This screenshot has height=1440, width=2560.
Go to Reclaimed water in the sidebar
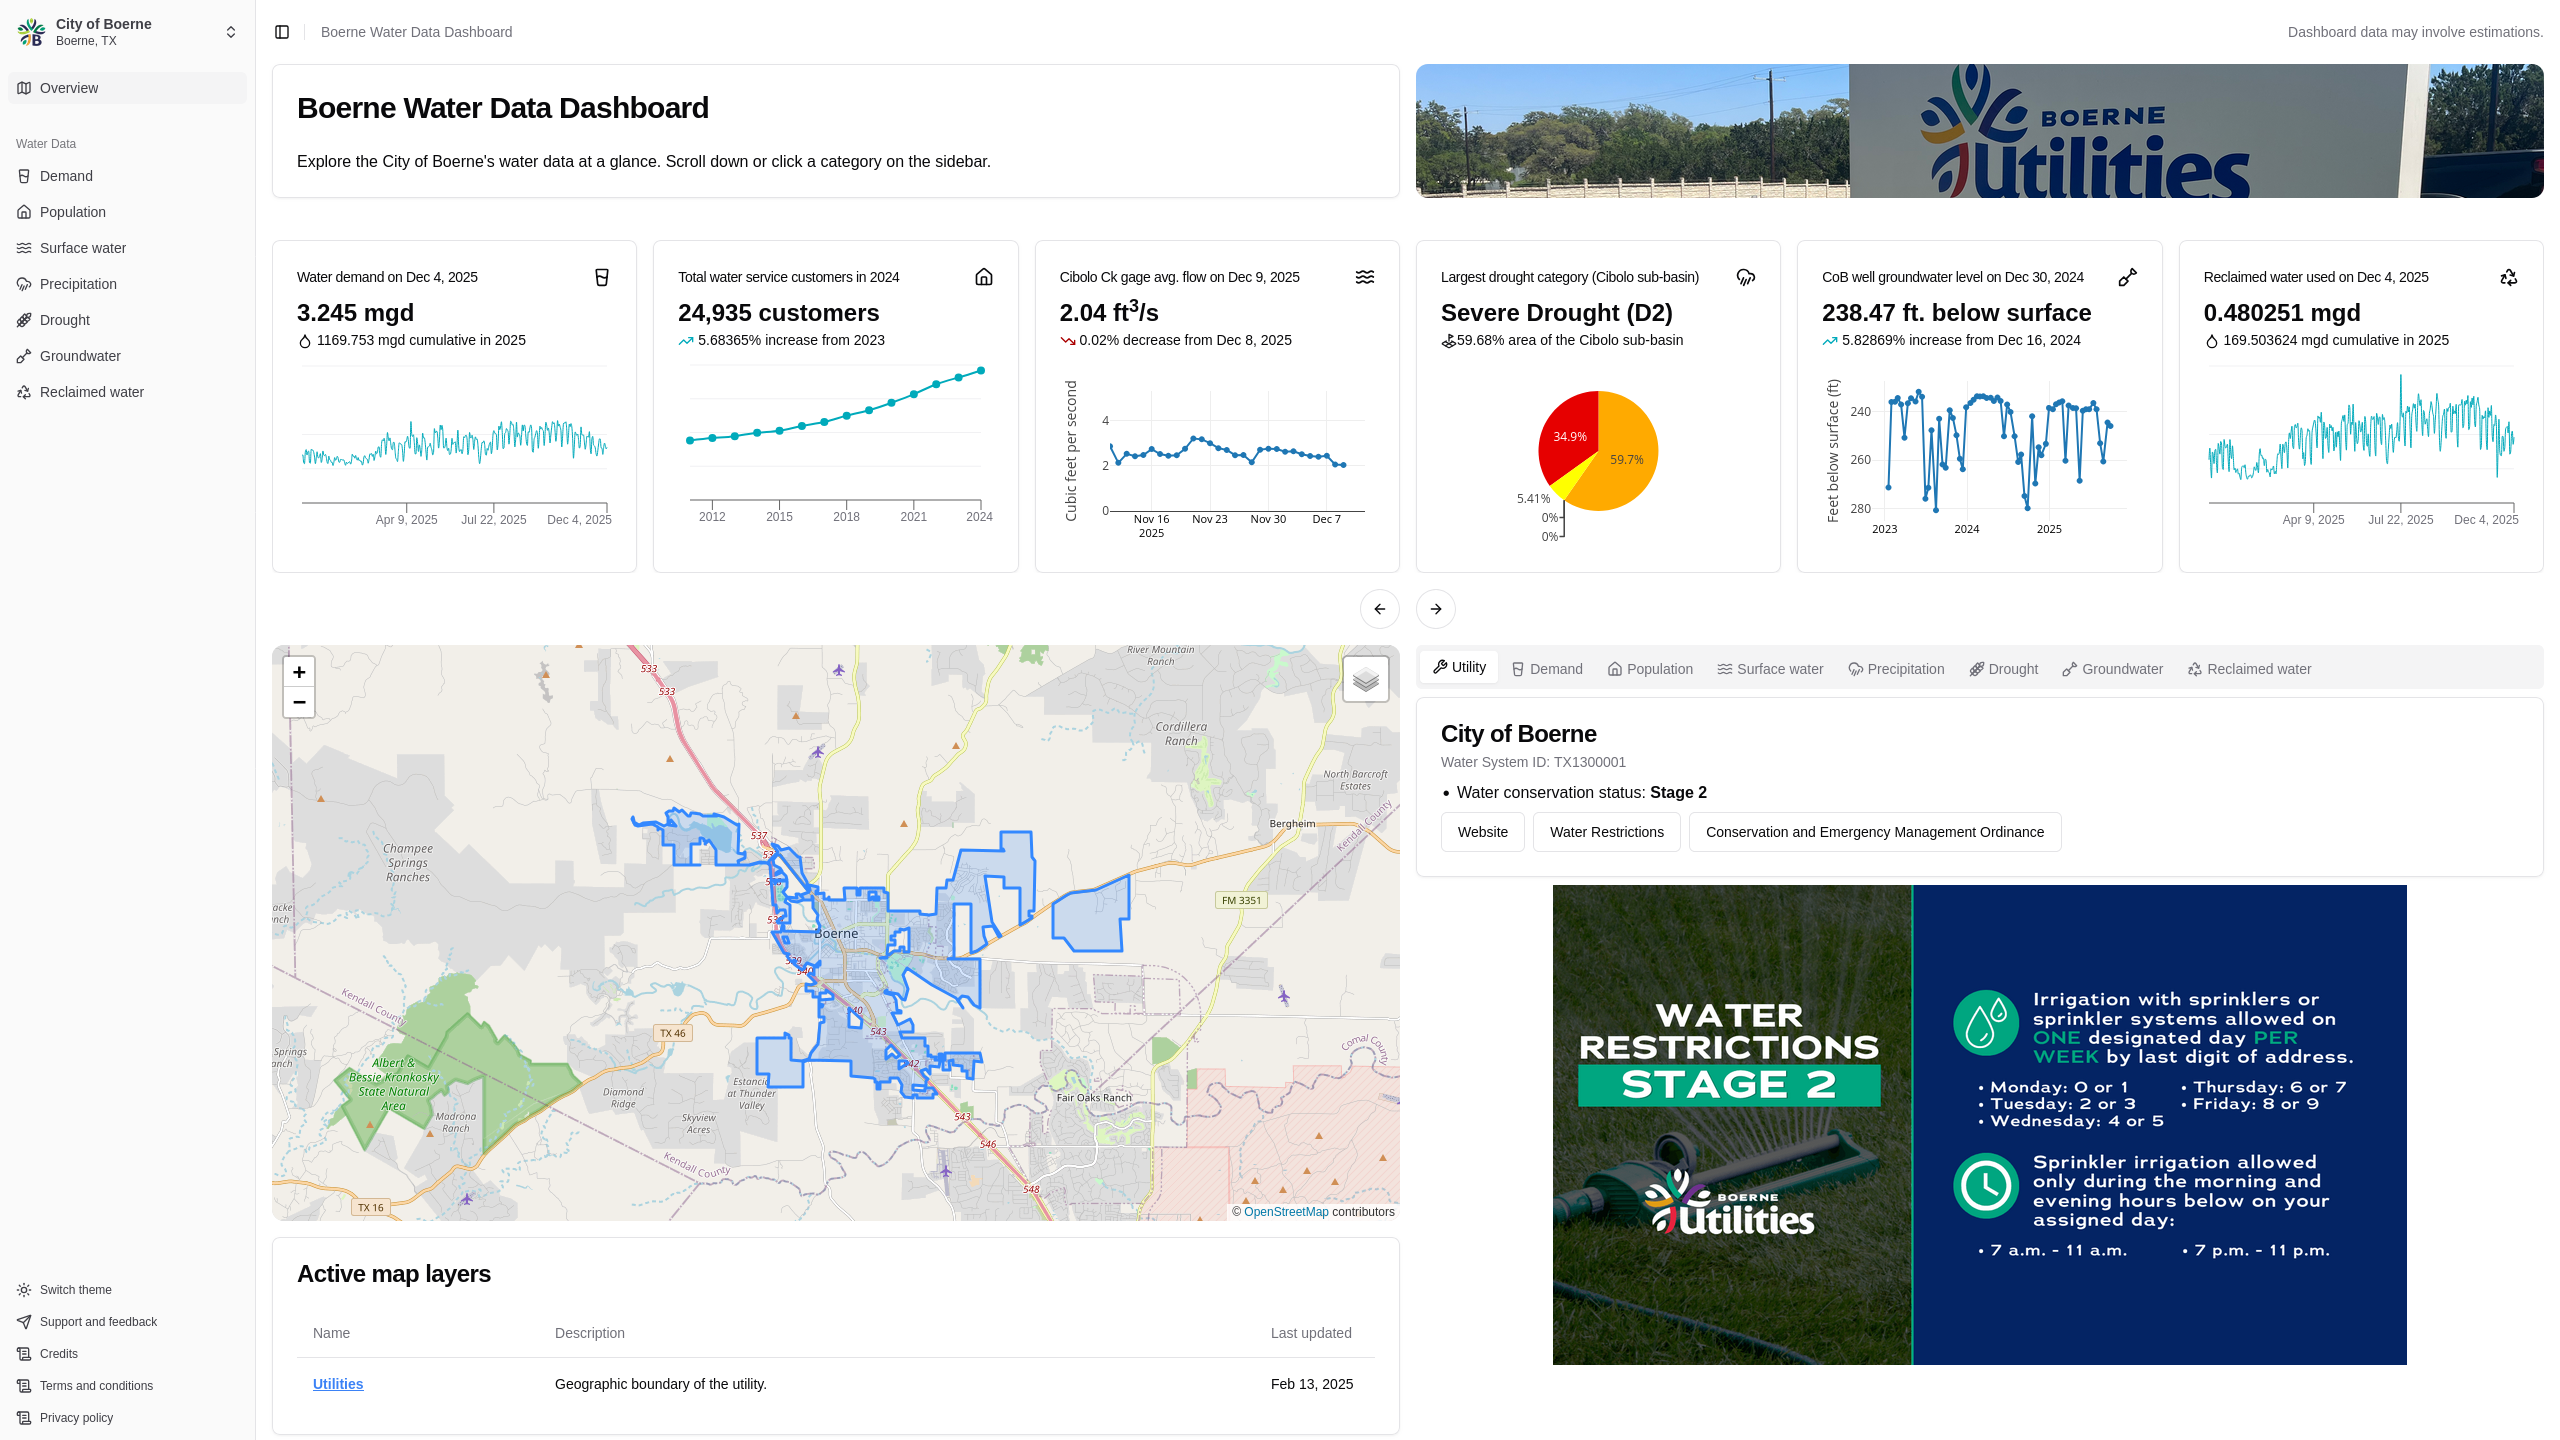click(x=127, y=392)
